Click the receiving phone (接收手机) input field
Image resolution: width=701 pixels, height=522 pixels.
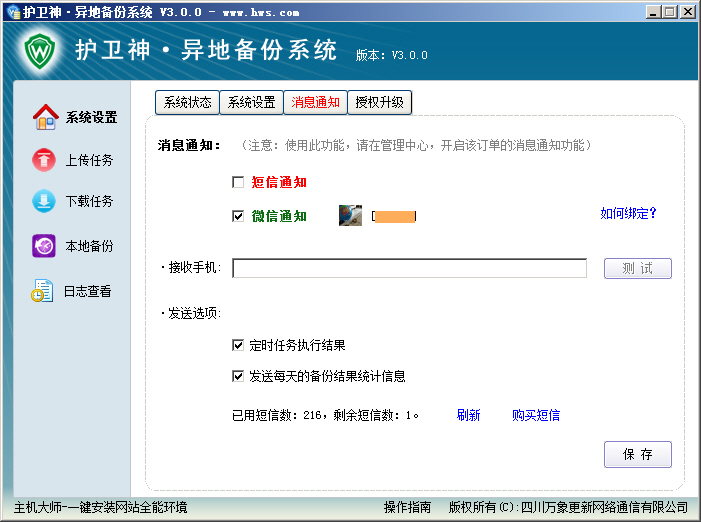click(x=409, y=268)
